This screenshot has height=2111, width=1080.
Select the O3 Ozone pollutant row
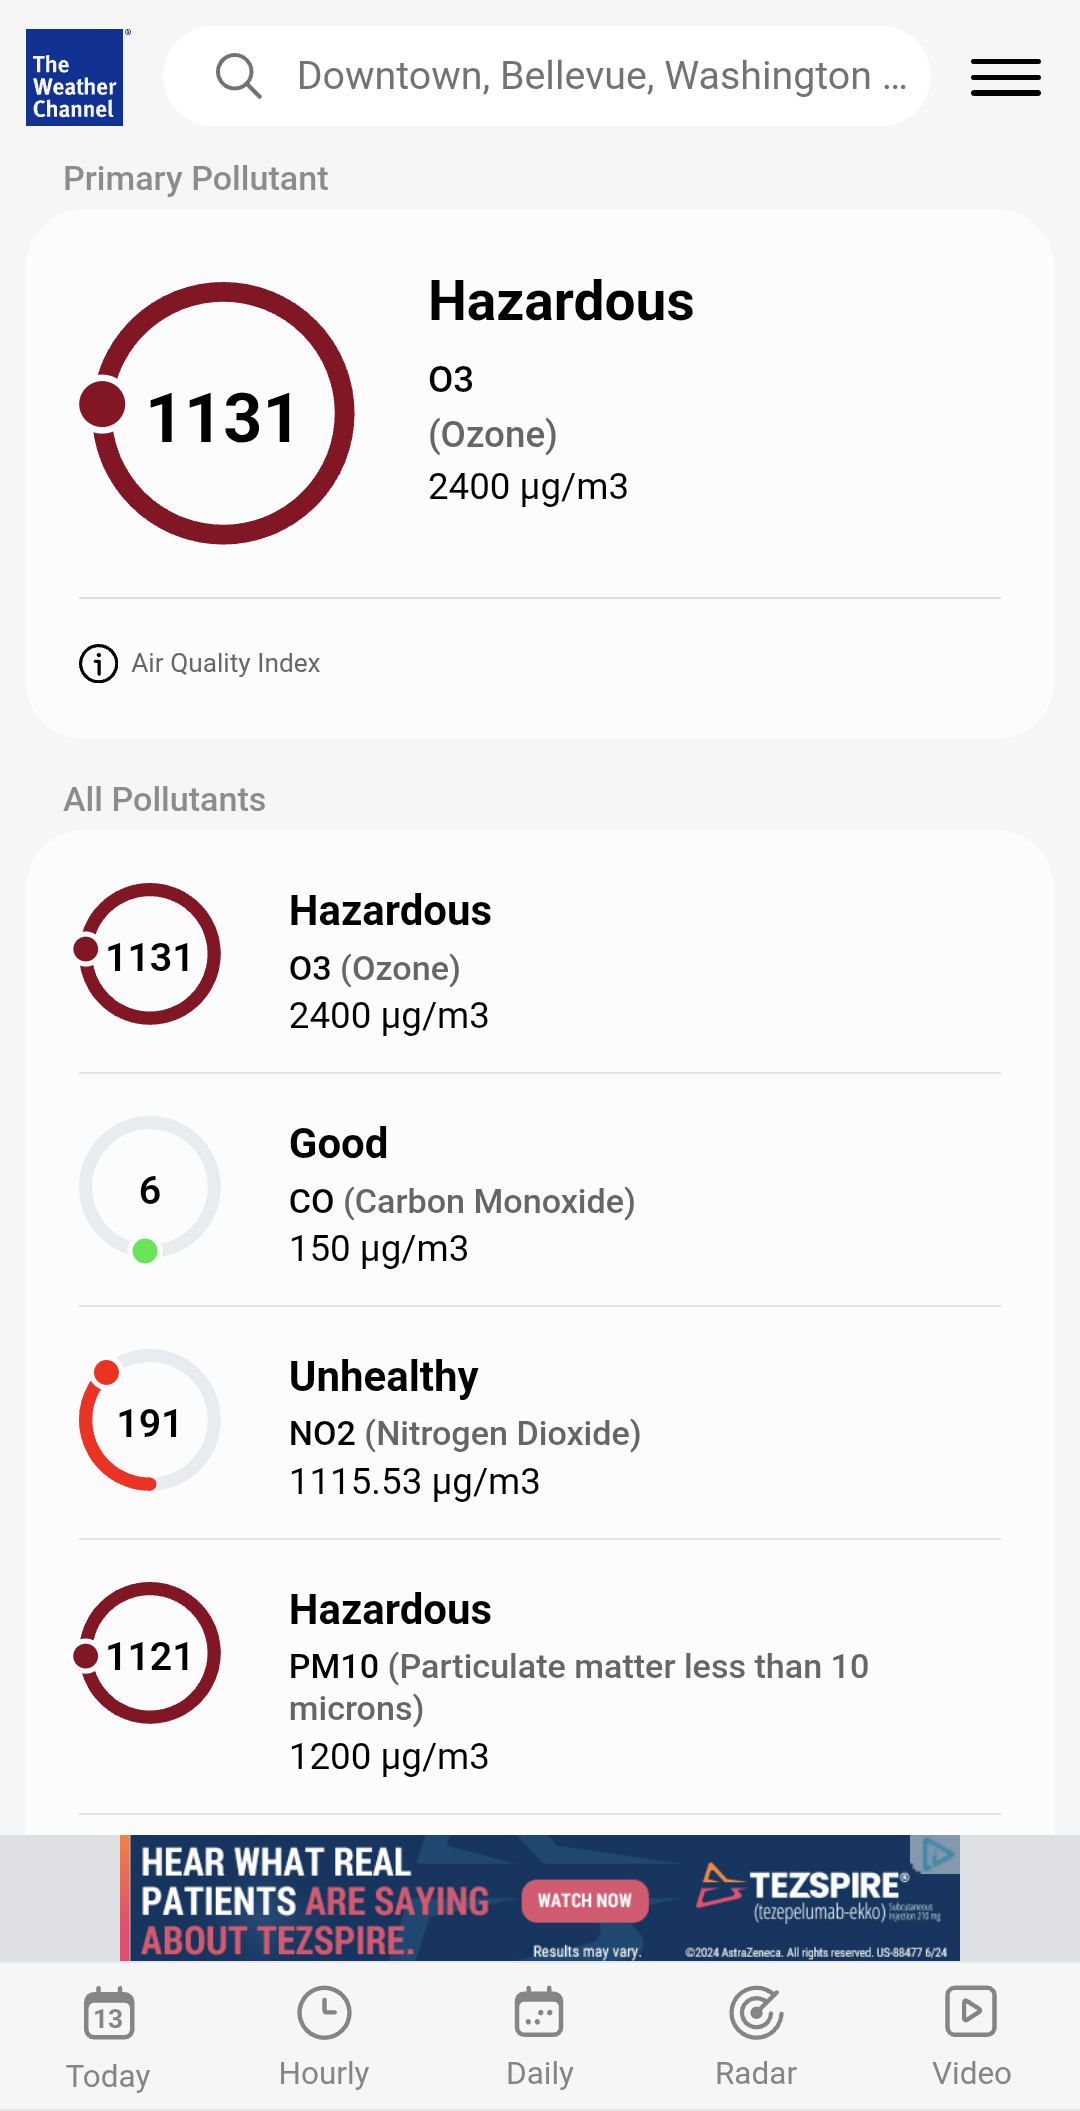[x=540, y=957]
